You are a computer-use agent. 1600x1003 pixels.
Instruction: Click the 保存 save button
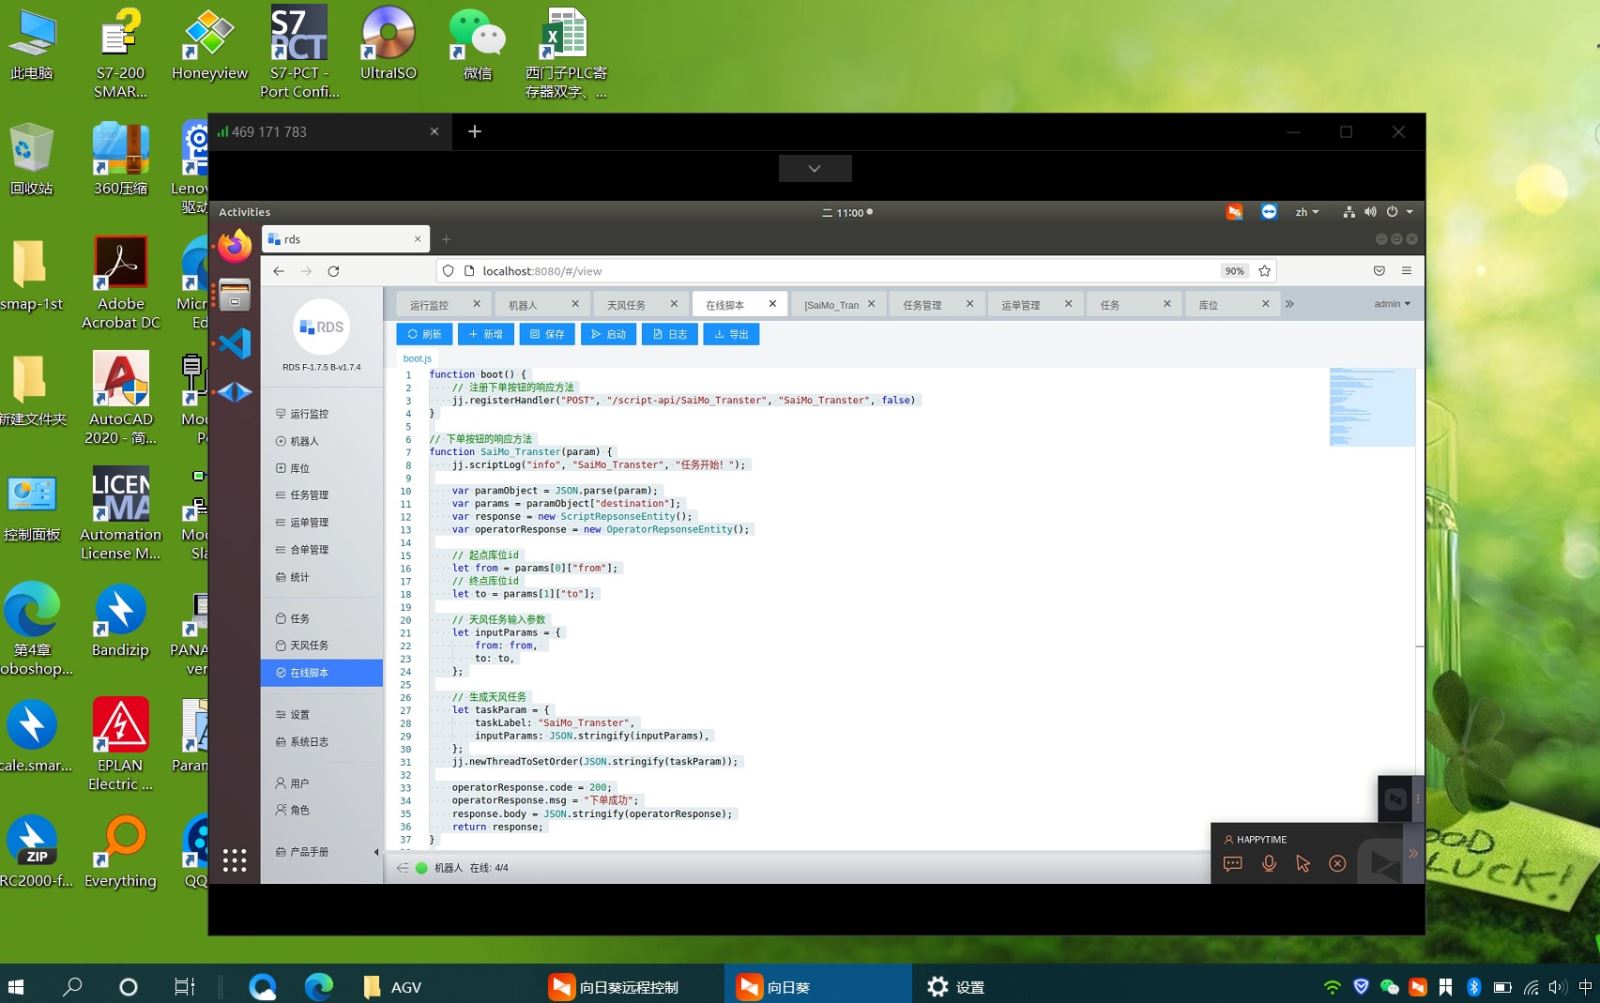[x=547, y=334]
